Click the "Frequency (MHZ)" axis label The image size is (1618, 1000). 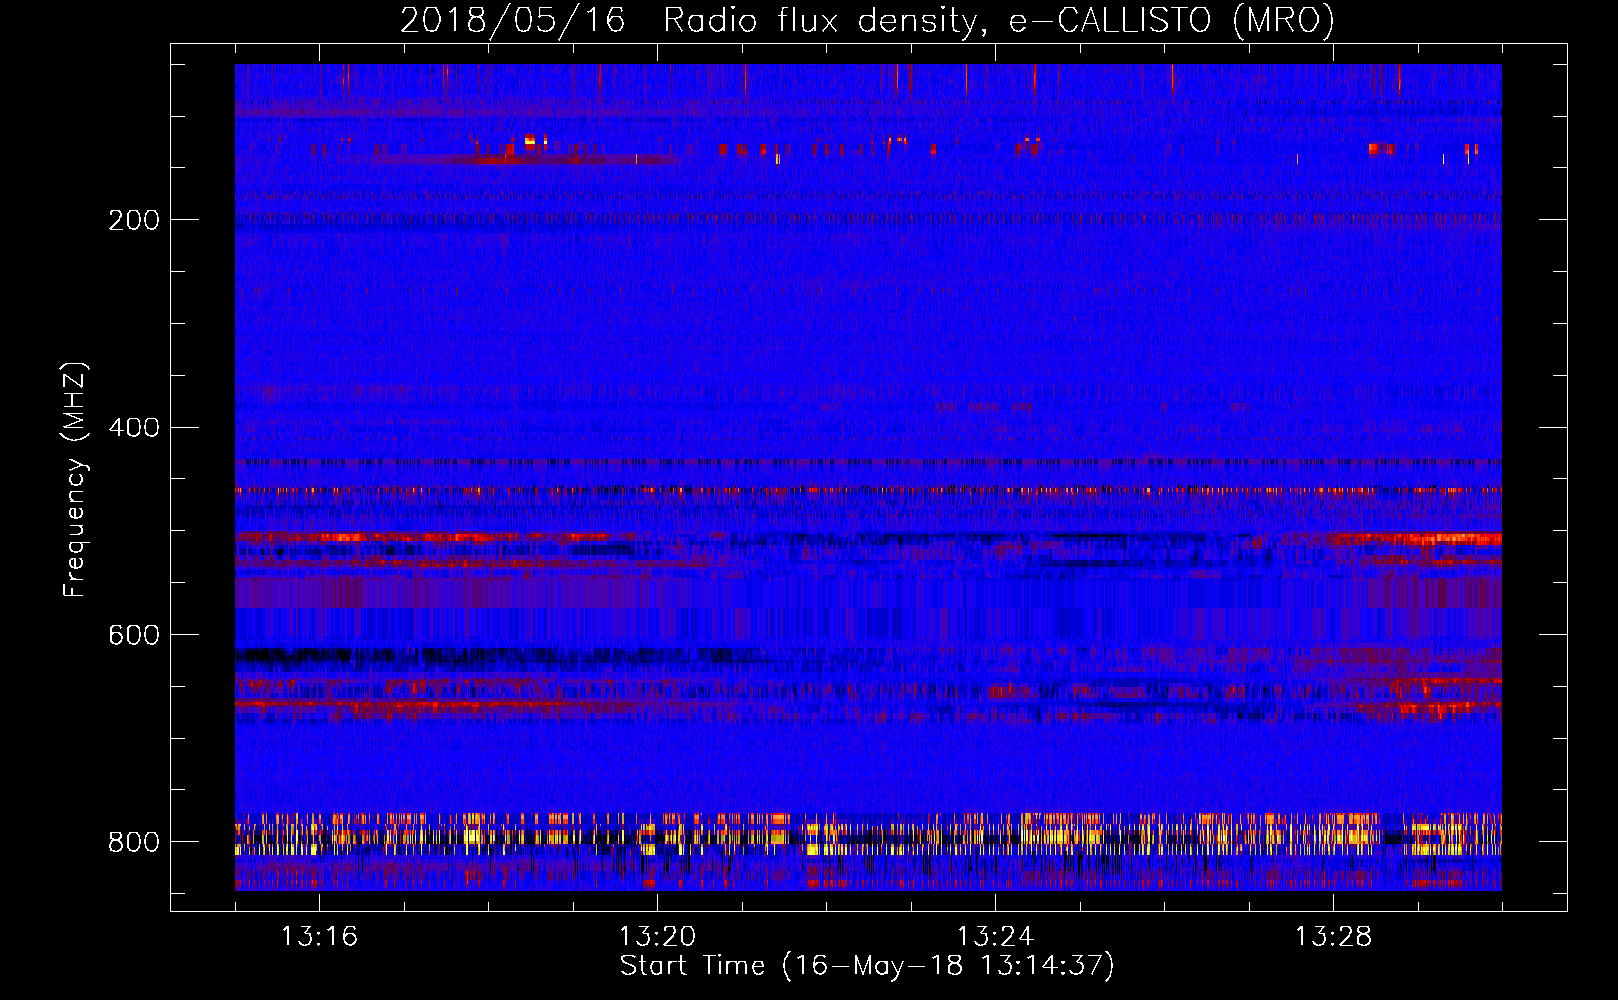pyautogui.click(x=74, y=480)
